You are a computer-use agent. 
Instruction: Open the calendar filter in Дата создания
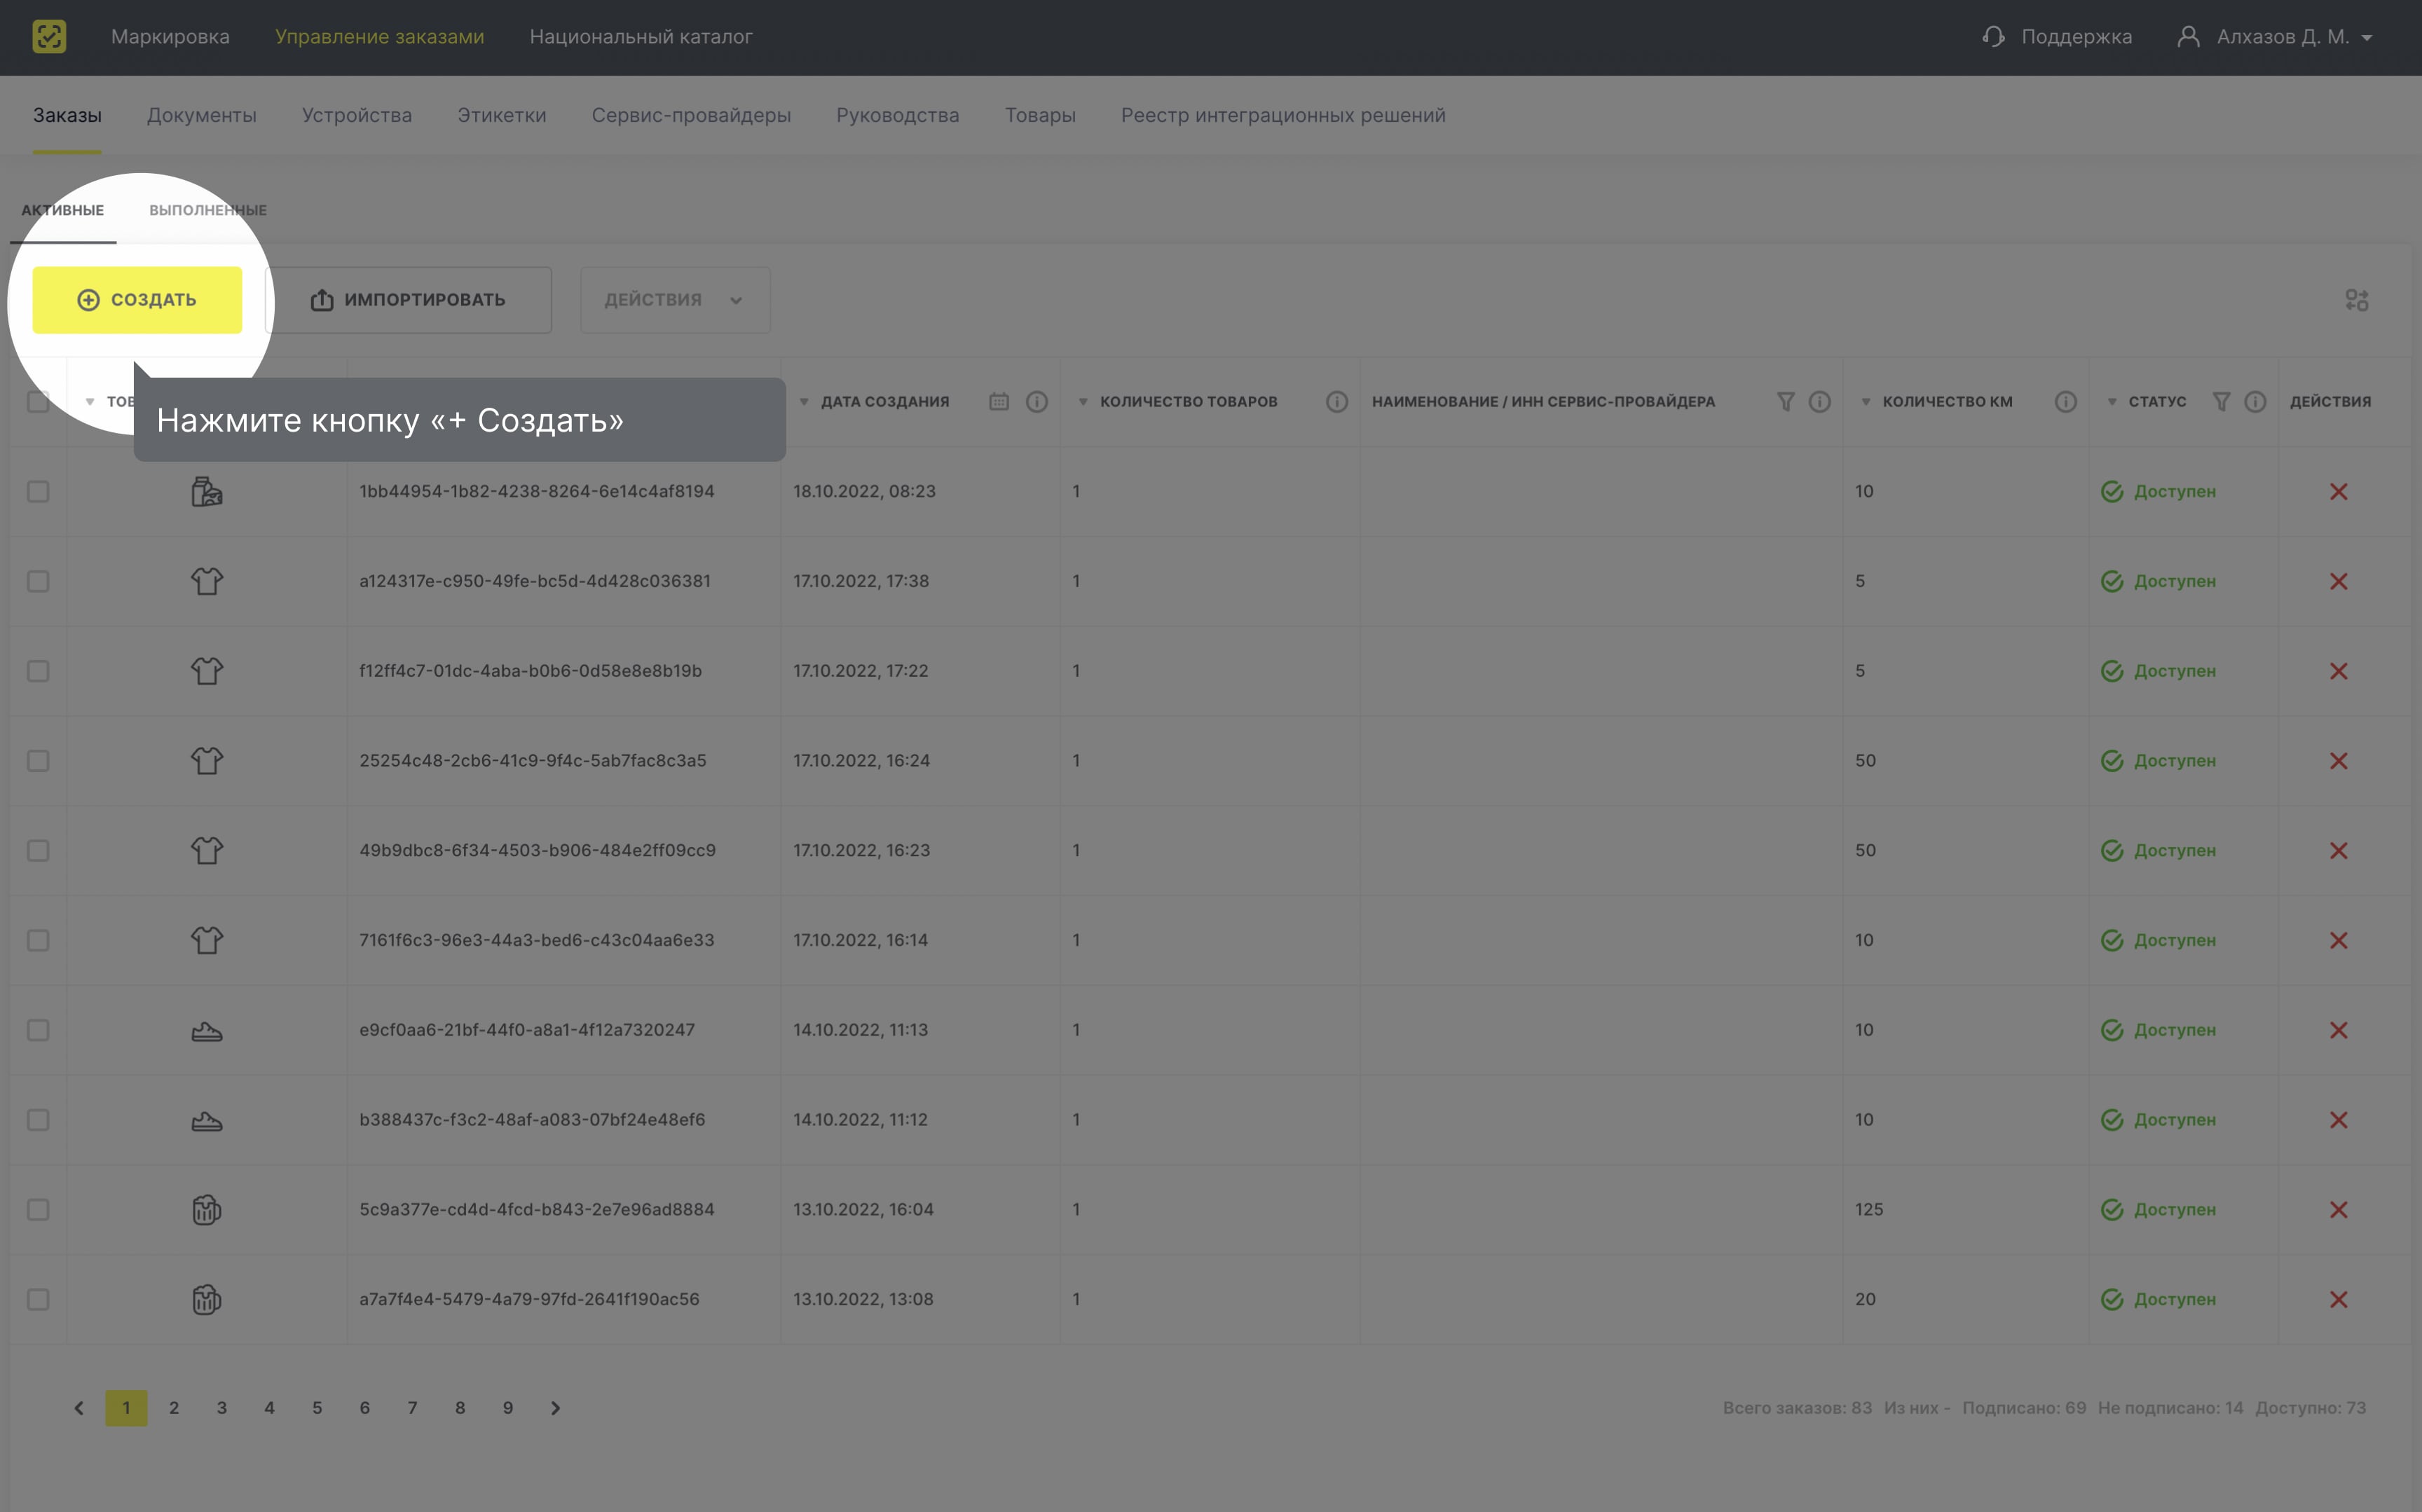click(x=999, y=402)
